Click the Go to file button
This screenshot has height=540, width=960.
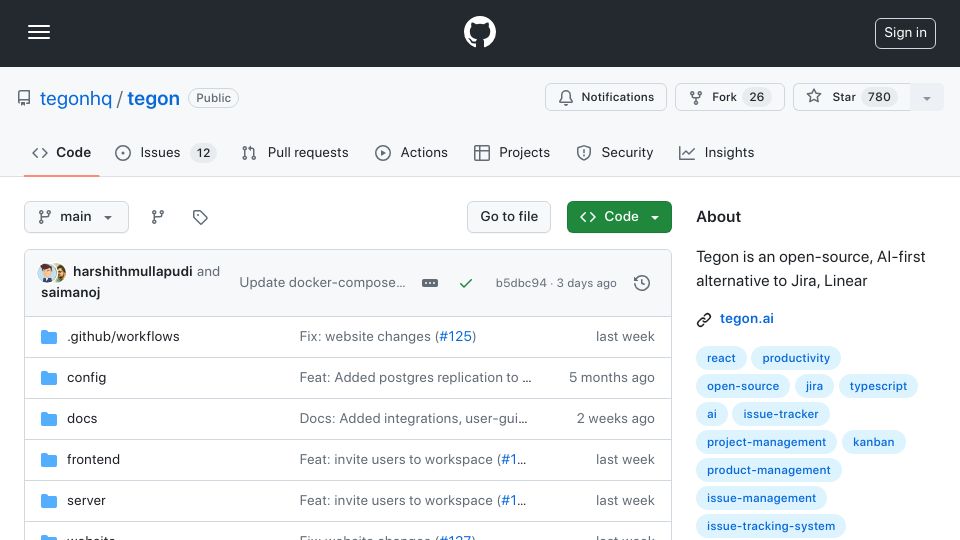tap(509, 217)
